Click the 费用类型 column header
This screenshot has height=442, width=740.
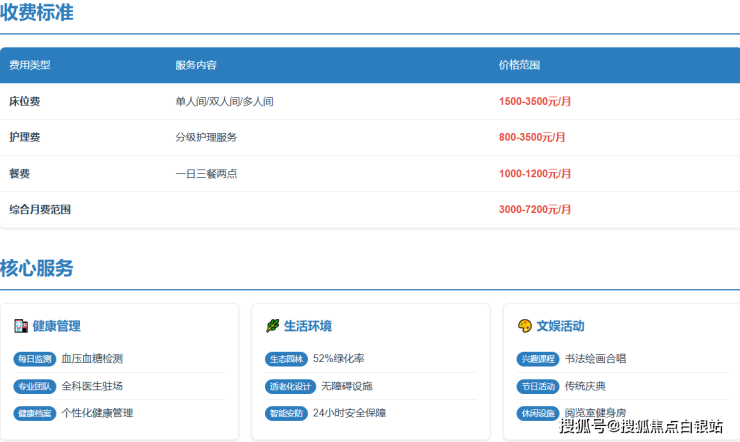click(x=30, y=65)
